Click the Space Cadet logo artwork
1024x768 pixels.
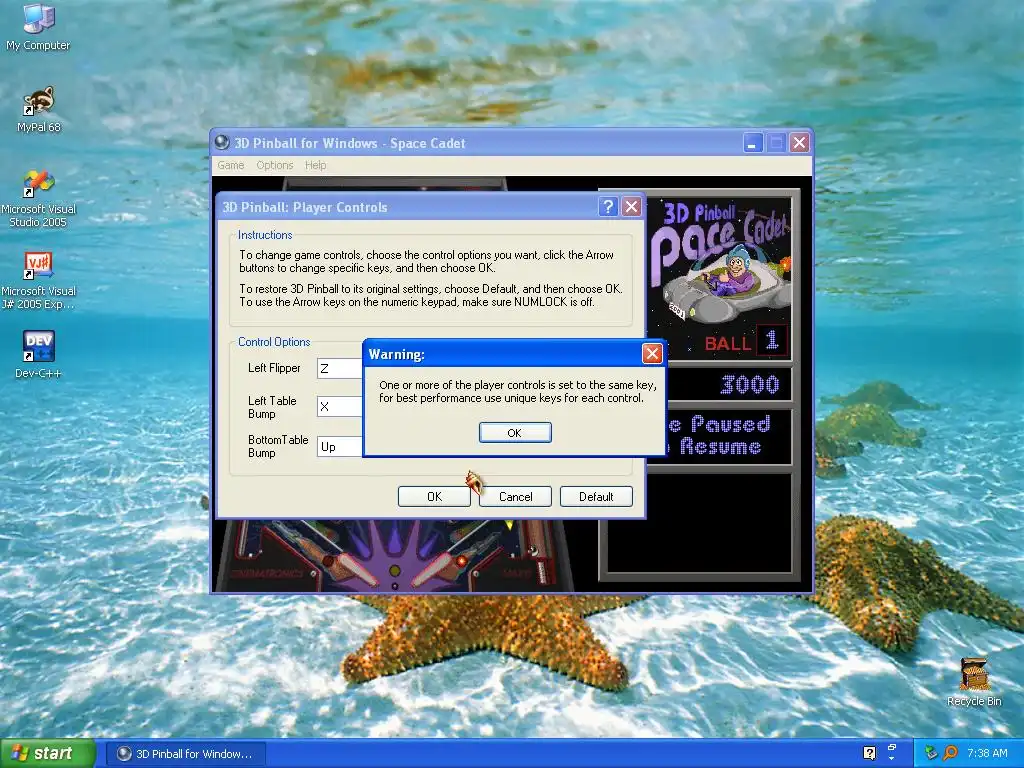tap(722, 261)
